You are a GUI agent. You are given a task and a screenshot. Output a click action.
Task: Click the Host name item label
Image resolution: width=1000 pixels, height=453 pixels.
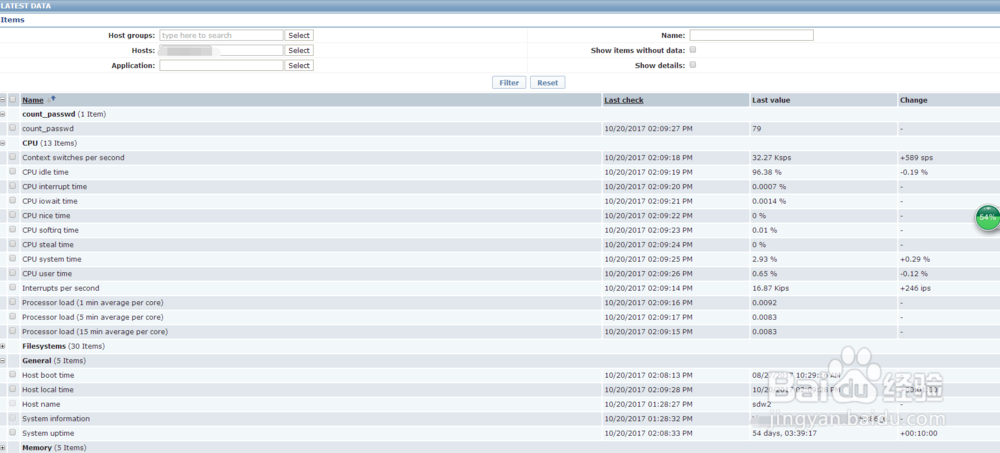pos(41,405)
